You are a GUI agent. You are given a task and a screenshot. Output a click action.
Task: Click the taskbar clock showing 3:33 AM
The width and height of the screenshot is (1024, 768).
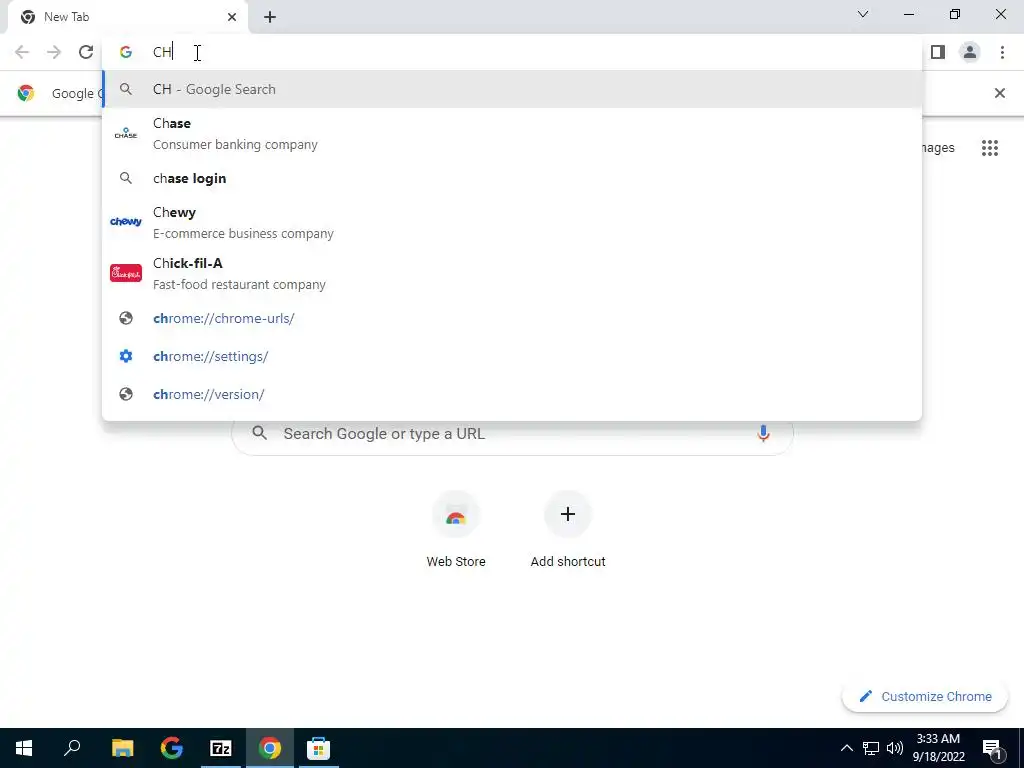click(x=938, y=748)
